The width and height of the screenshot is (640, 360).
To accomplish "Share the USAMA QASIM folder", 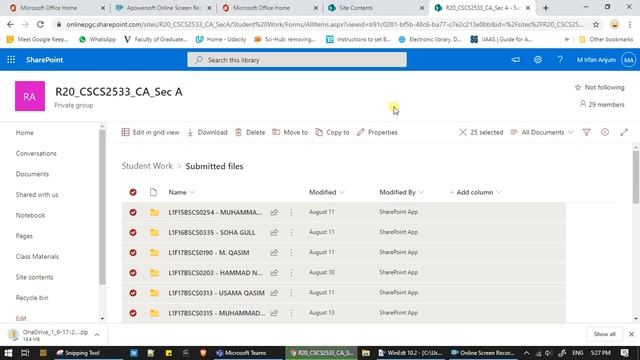I will pyautogui.click(x=274, y=293).
